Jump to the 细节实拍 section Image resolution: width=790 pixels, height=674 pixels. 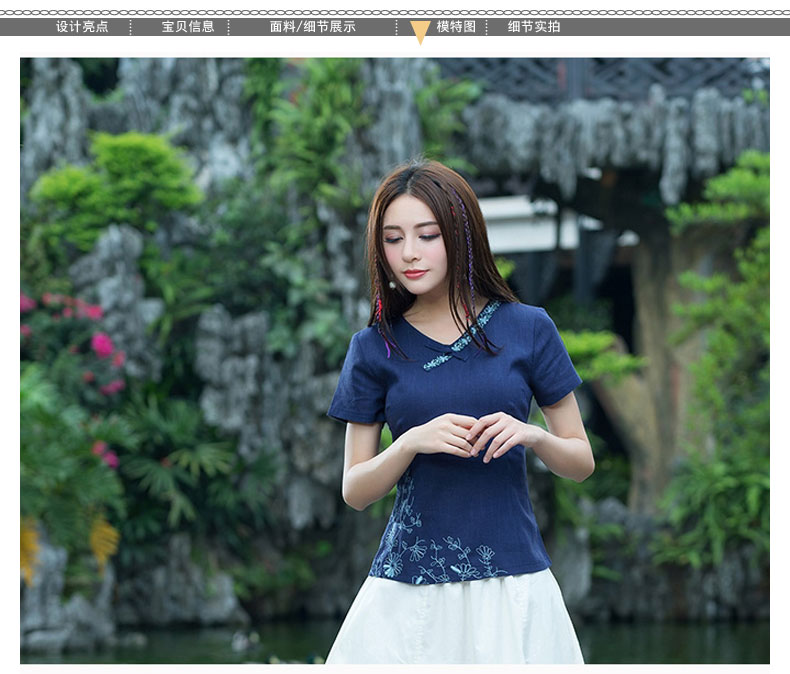(x=534, y=27)
